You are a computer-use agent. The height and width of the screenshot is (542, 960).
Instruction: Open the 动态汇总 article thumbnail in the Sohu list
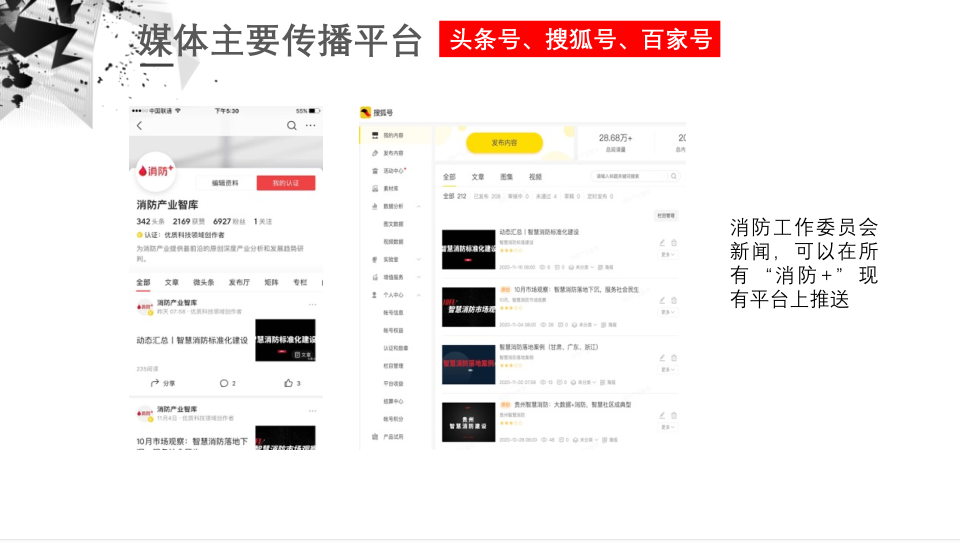pyautogui.click(x=468, y=250)
